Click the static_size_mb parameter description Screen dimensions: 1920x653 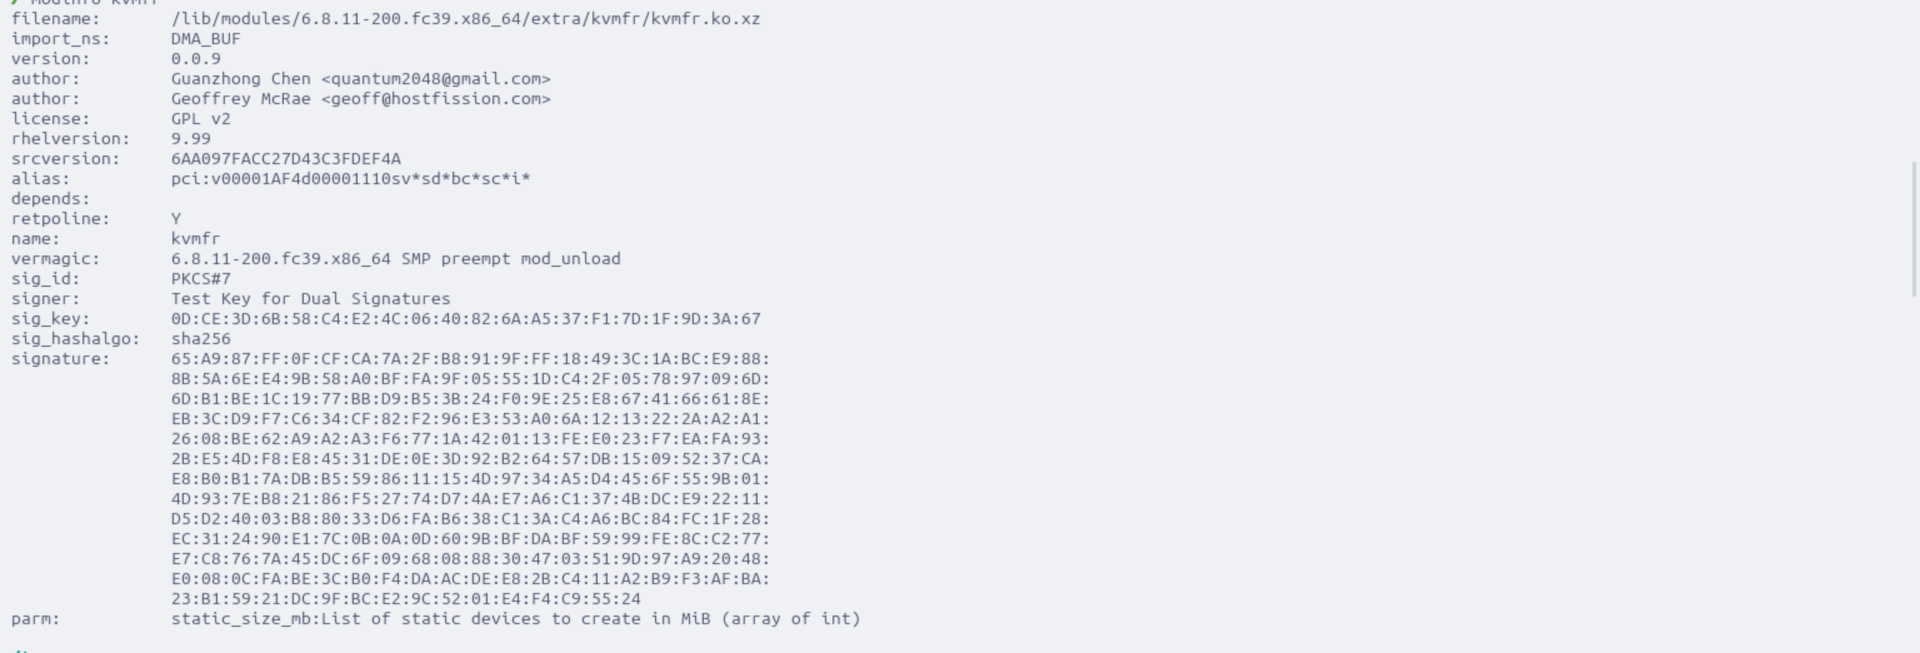(x=515, y=619)
